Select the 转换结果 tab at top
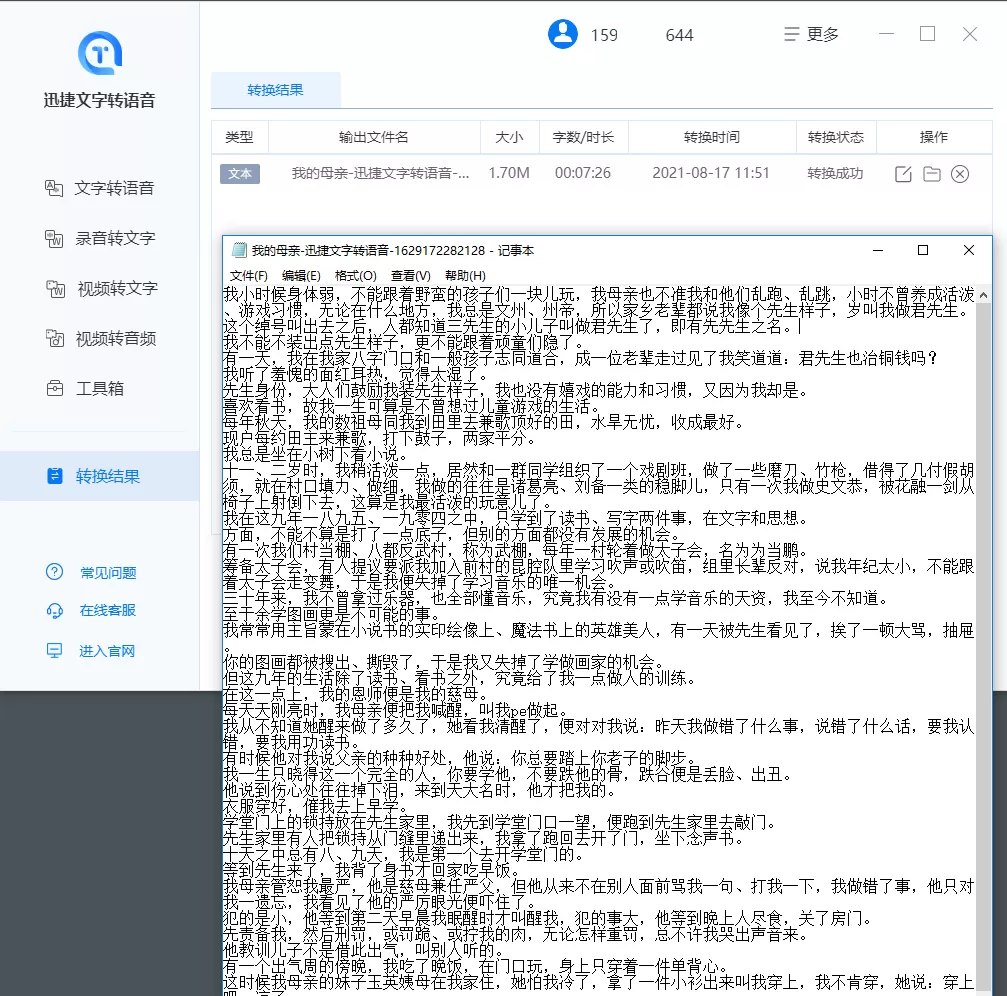1007x996 pixels. click(276, 90)
